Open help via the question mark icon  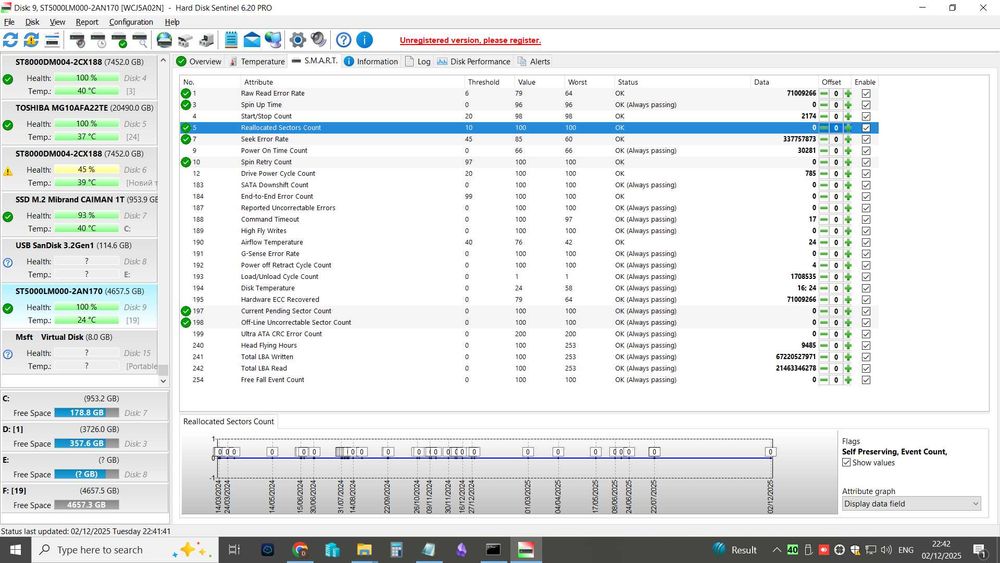343,40
